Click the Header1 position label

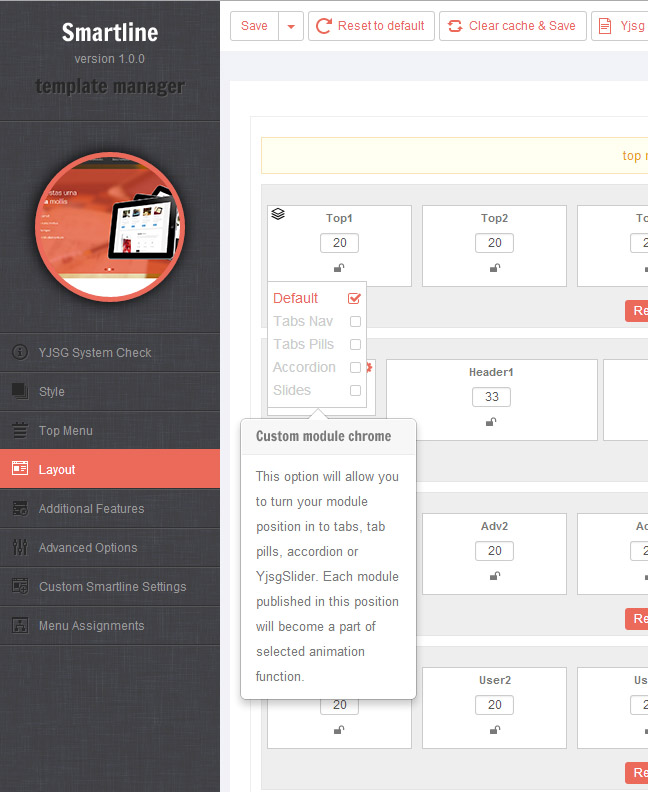pos(491,372)
